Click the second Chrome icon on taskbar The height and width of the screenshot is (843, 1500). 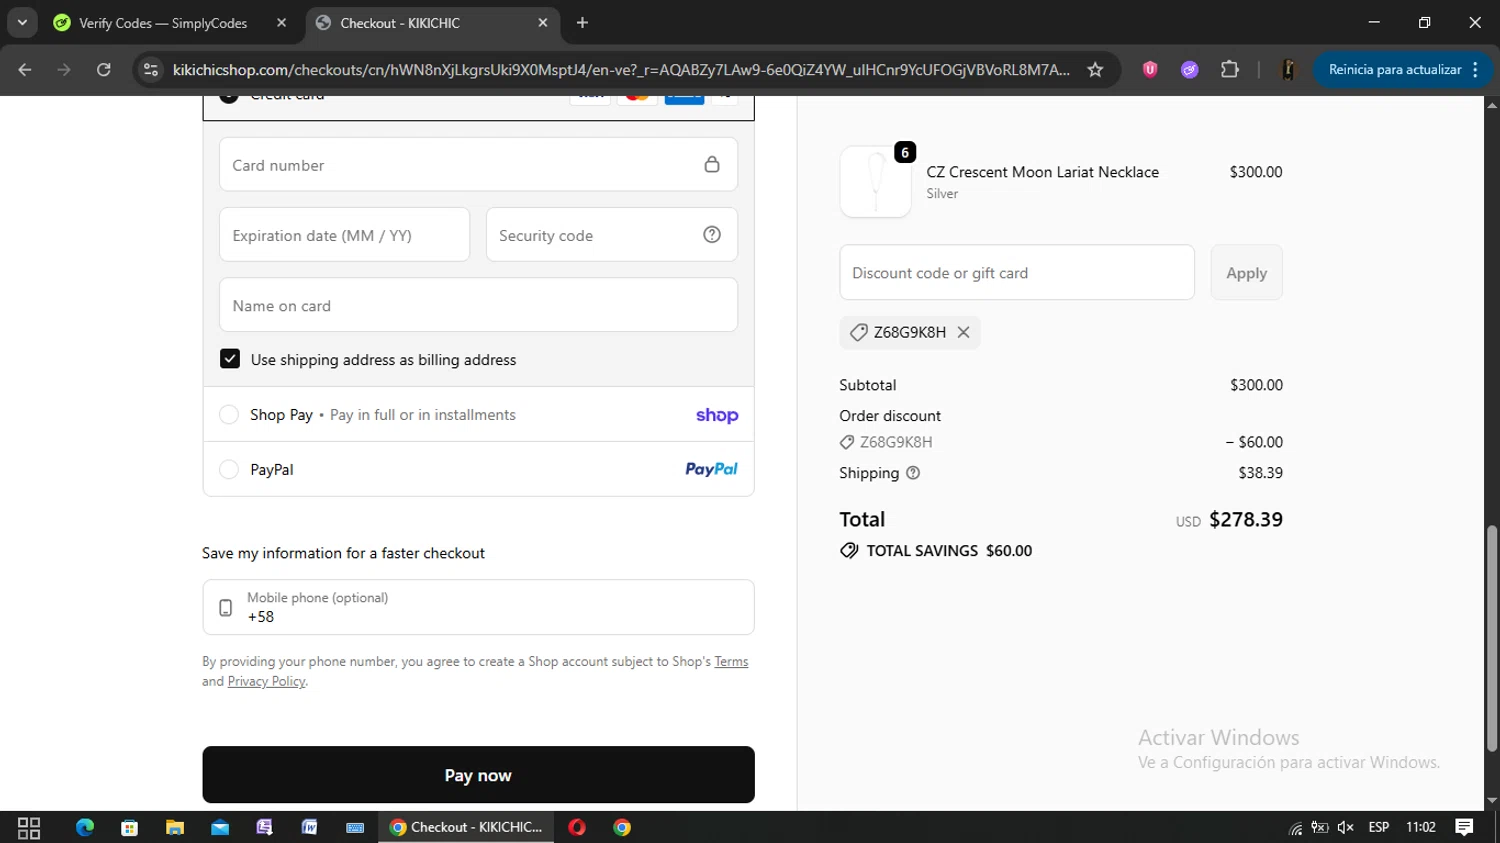tap(622, 827)
